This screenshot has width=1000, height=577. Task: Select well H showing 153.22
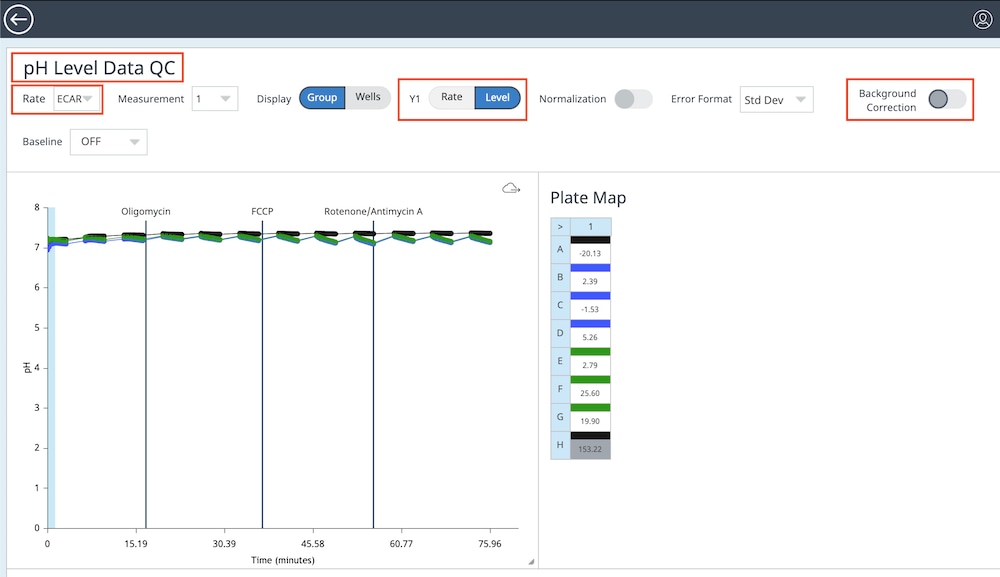pos(590,449)
